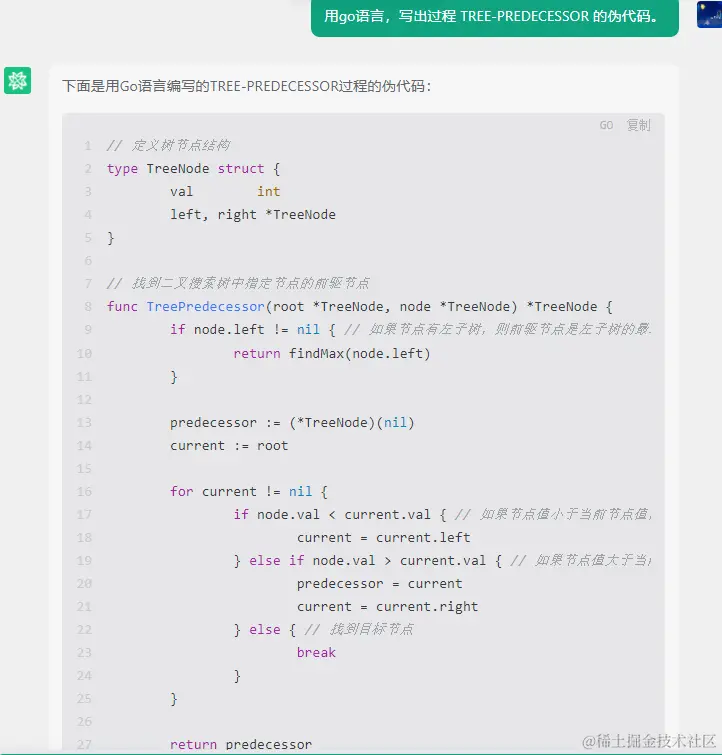Image resolution: width=722 pixels, height=755 pixels.
Task: Click the line 'predecessor = current'
Action: [x=380, y=584]
